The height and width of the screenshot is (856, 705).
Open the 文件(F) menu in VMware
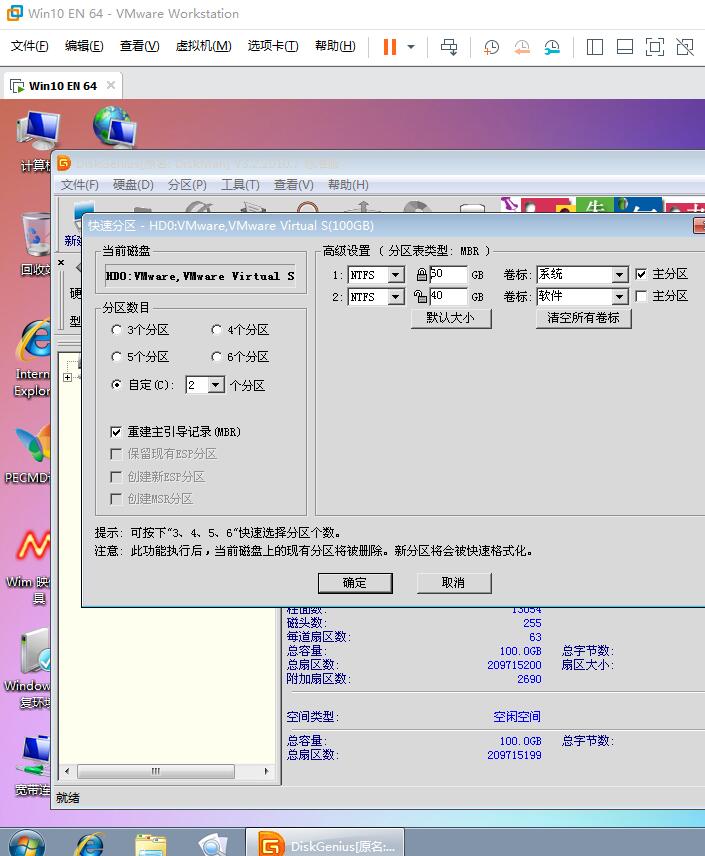[x=29, y=46]
